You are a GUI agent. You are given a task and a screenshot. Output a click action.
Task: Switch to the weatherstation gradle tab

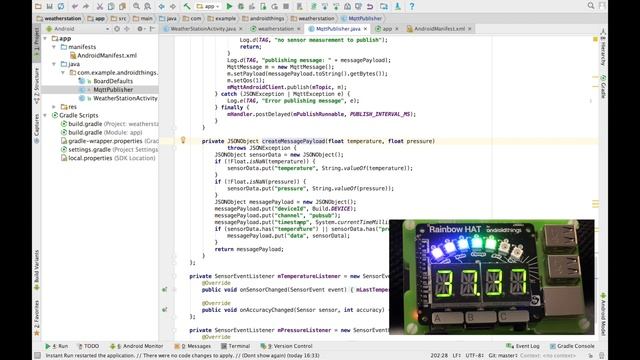pos(276,29)
